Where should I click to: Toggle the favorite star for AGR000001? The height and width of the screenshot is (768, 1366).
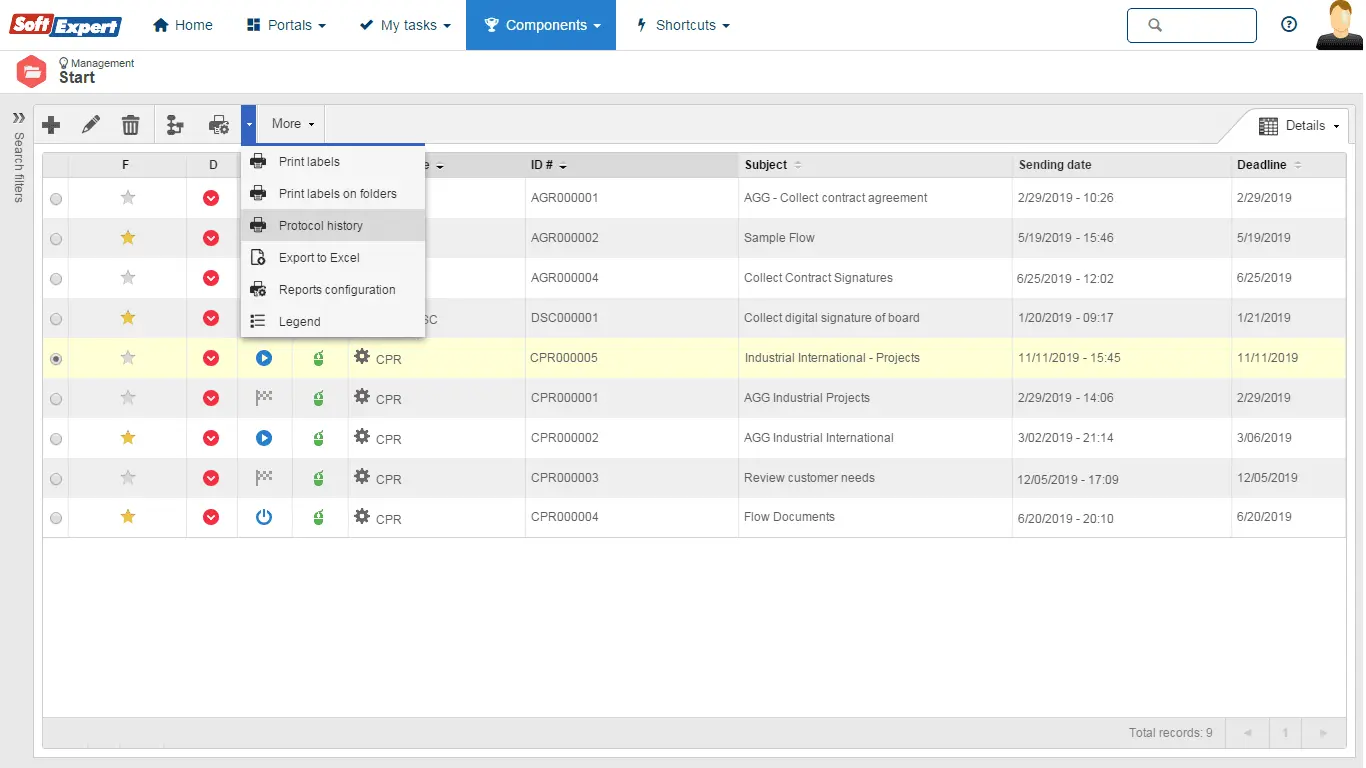click(x=128, y=198)
